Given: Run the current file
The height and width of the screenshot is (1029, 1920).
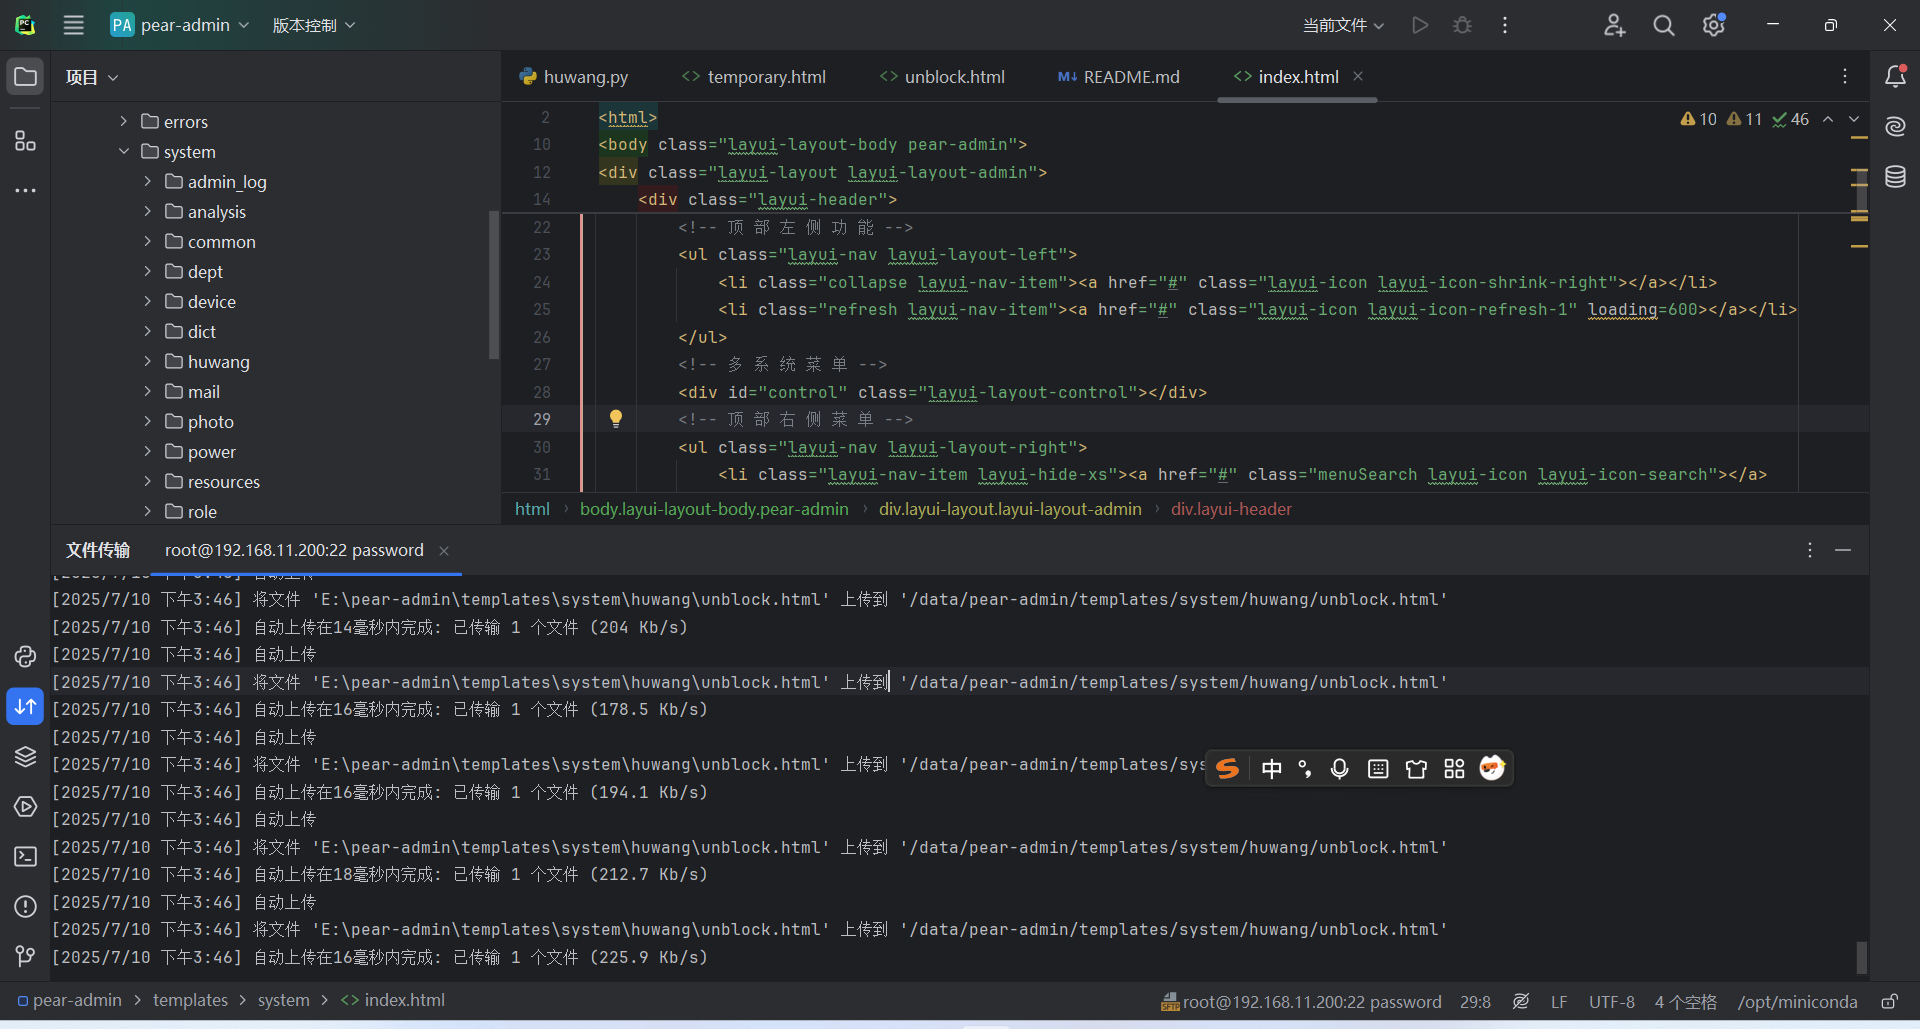Looking at the screenshot, I should click(1420, 25).
